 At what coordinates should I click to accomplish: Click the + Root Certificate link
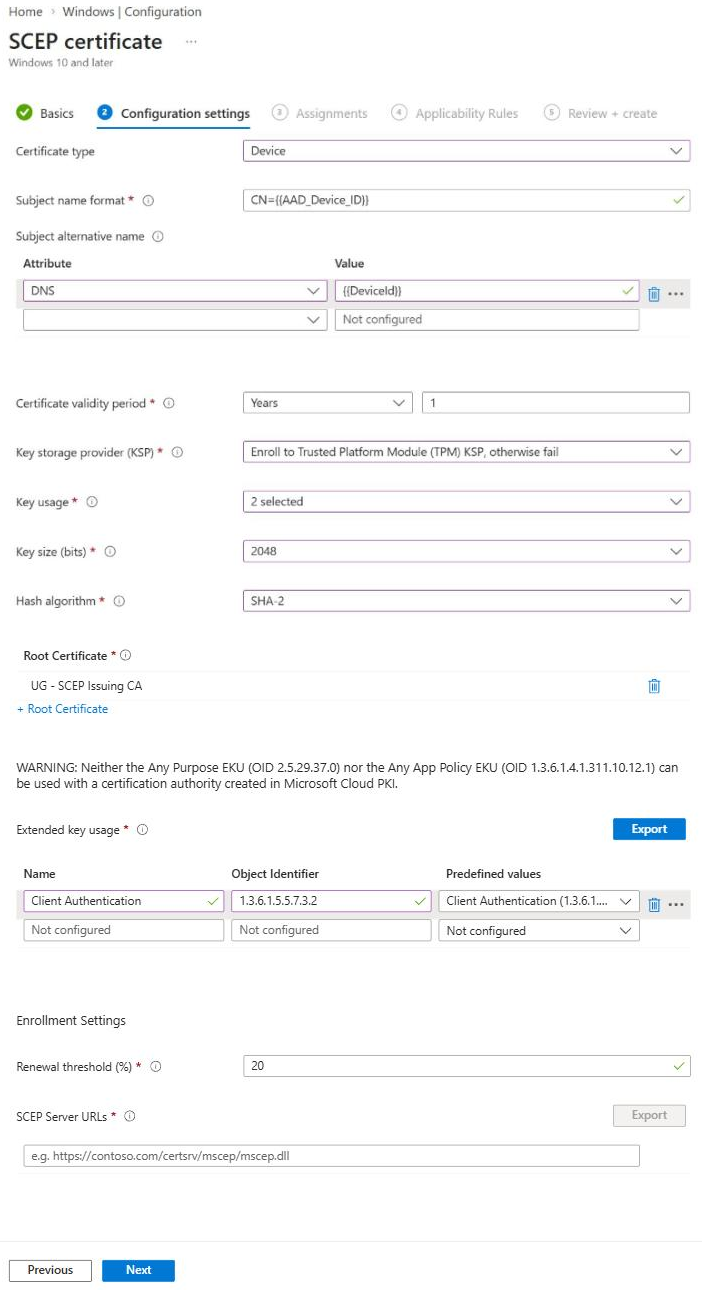point(62,709)
